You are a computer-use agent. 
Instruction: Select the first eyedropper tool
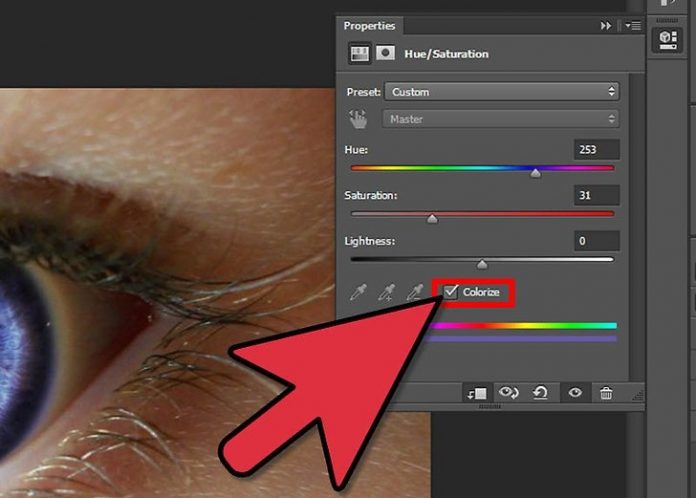358,293
